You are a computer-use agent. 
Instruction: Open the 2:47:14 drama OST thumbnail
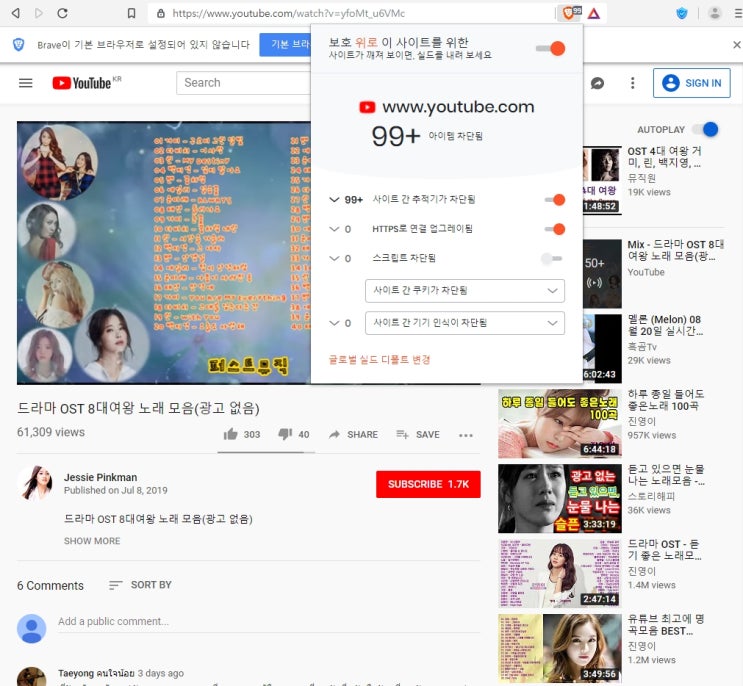[560, 573]
